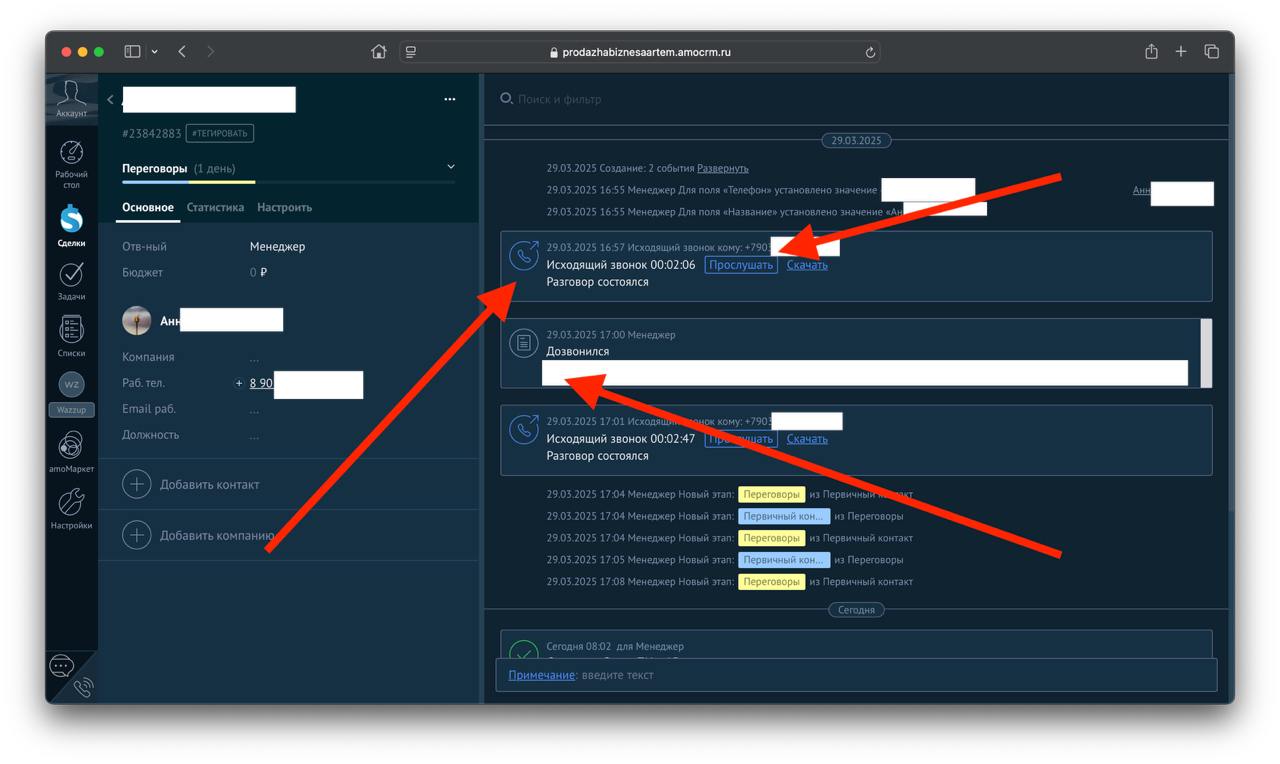The width and height of the screenshot is (1280, 764).
Task: Click the deal number #23842883
Action: point(152,133)
